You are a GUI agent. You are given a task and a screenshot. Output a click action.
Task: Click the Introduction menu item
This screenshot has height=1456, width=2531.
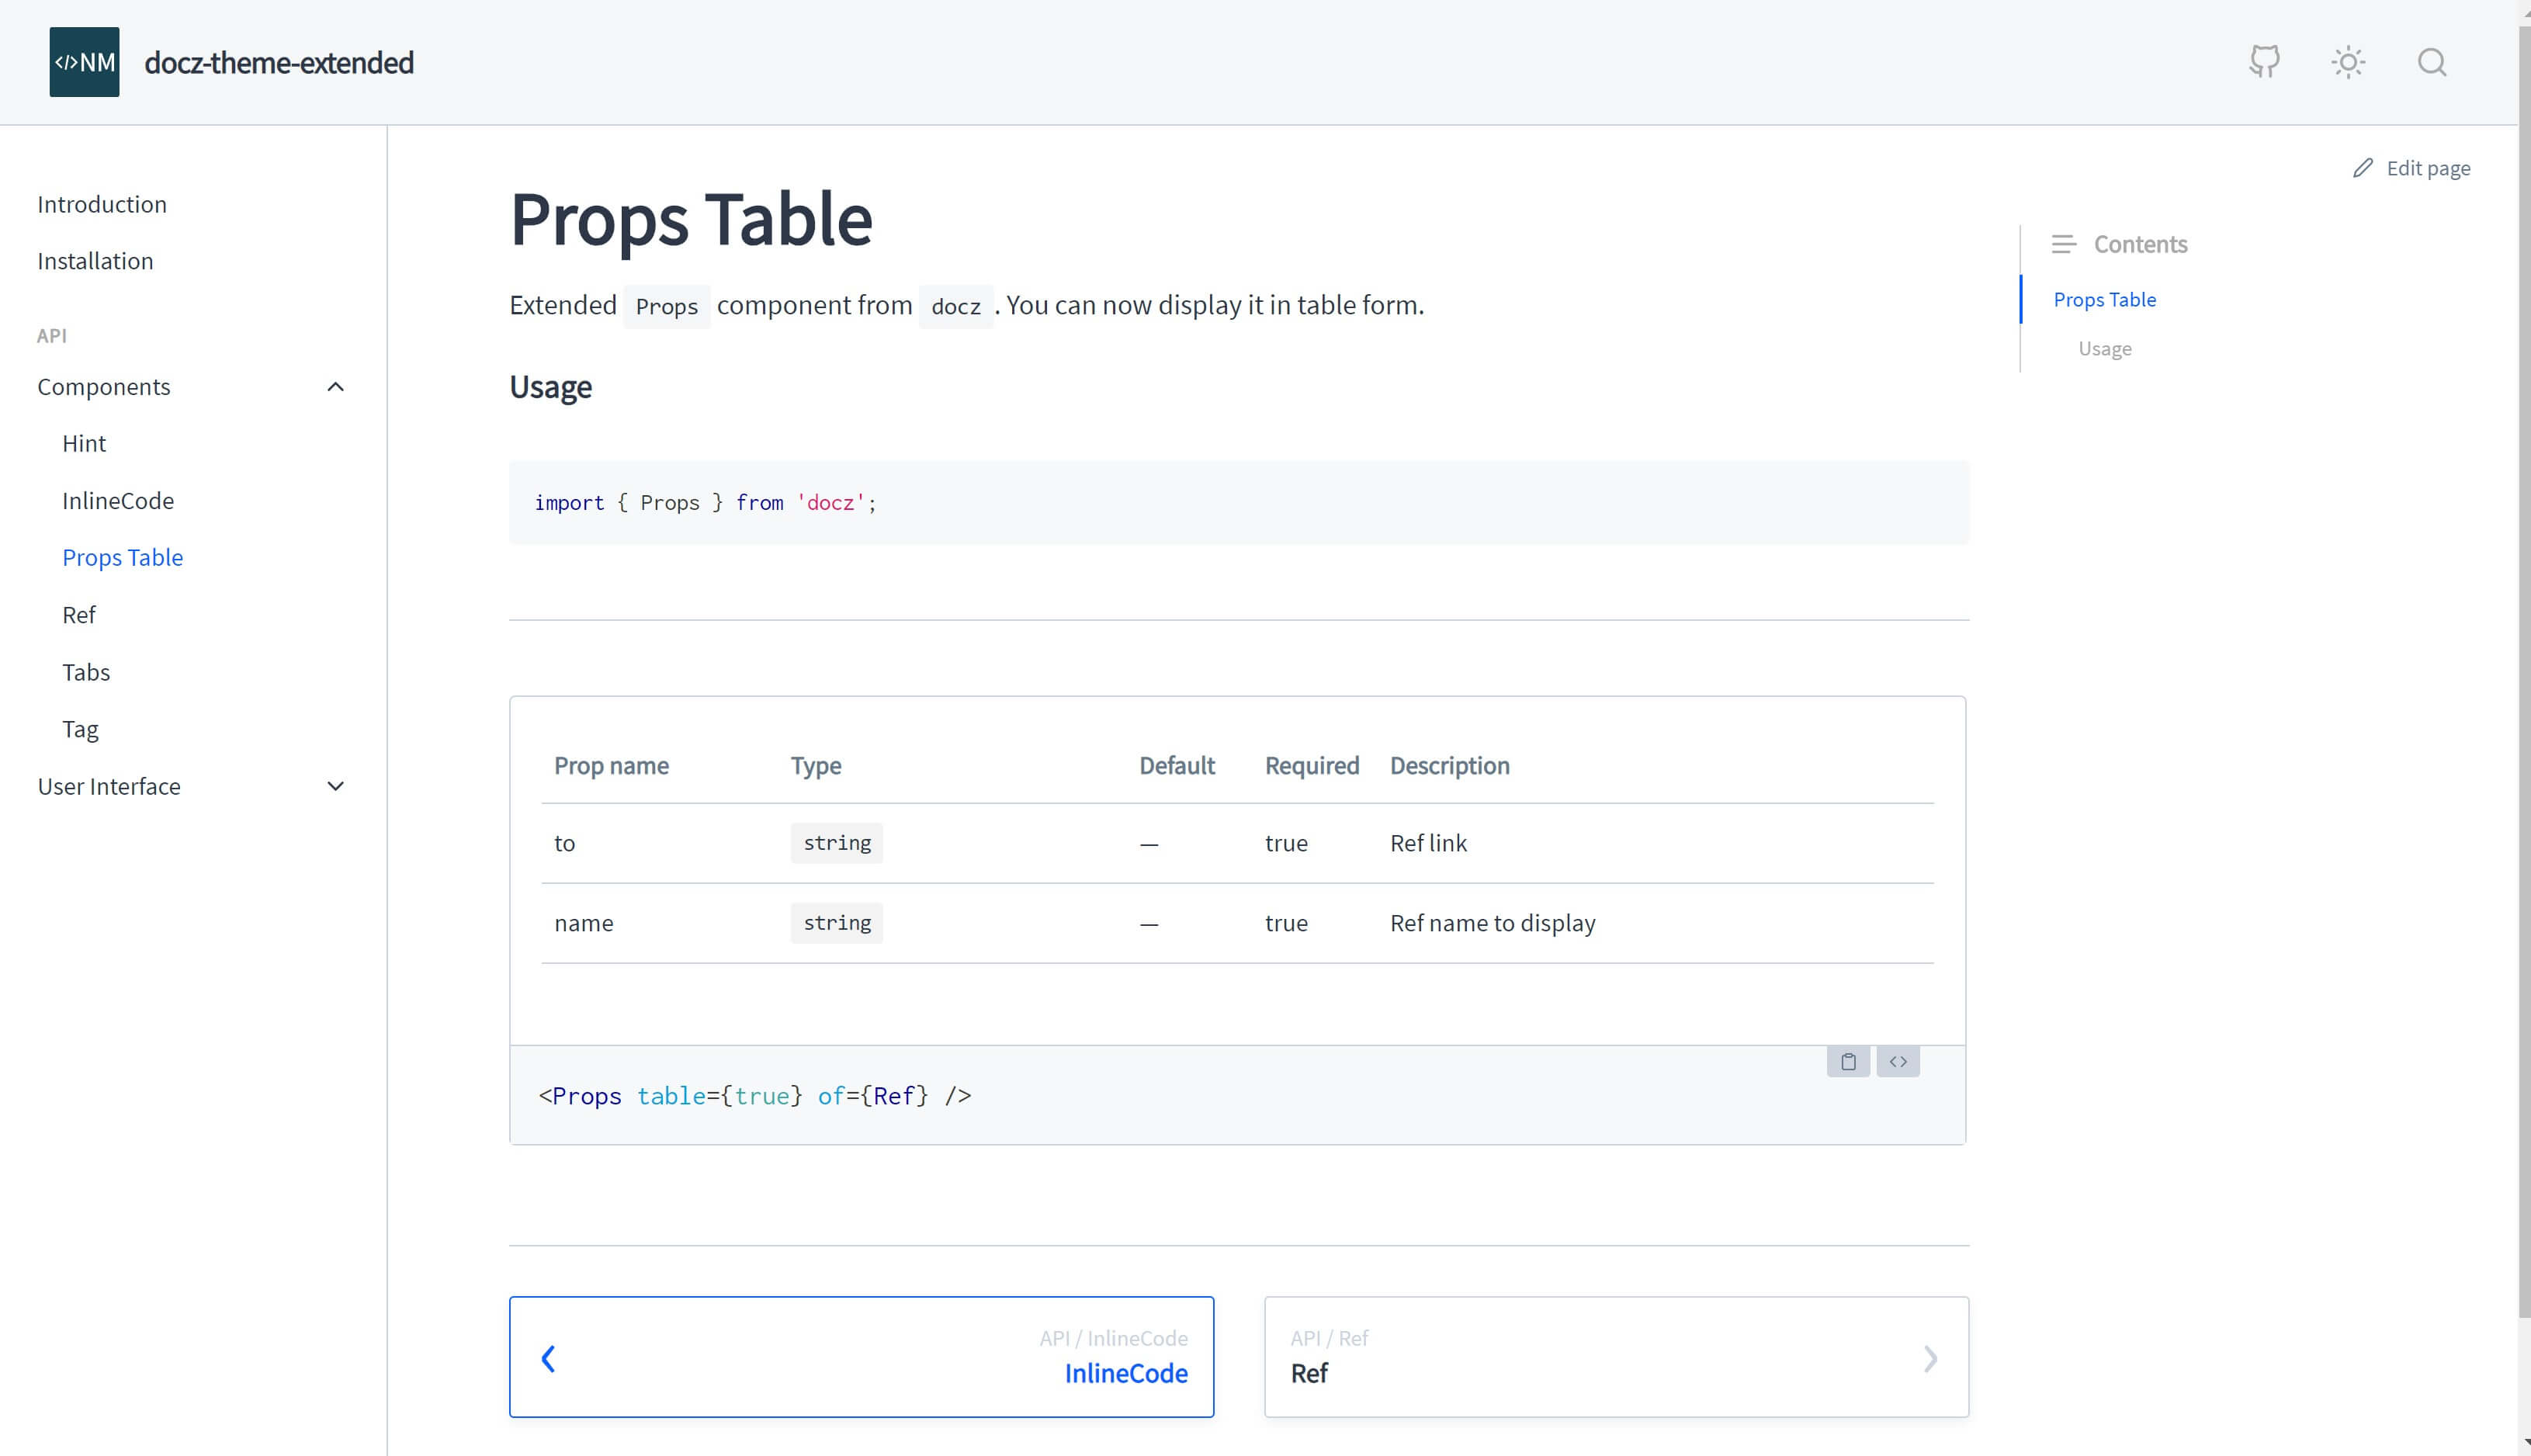(x=101, y=205)
